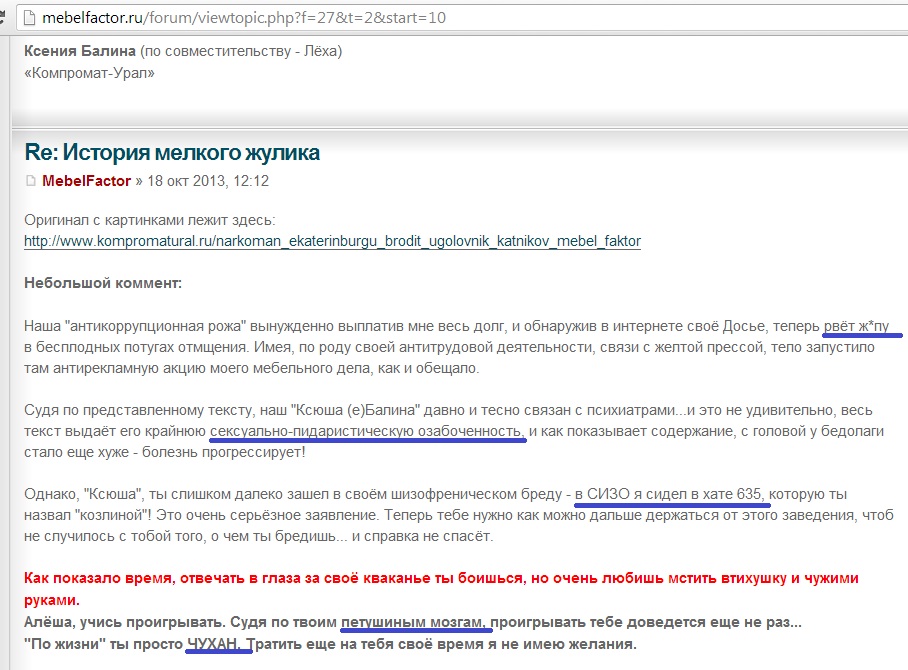Click the paragraph starting 'Наша "антикоррупционная рожа"'
Image resolution: width=908 pixels, height=670 pixels.
456,347
